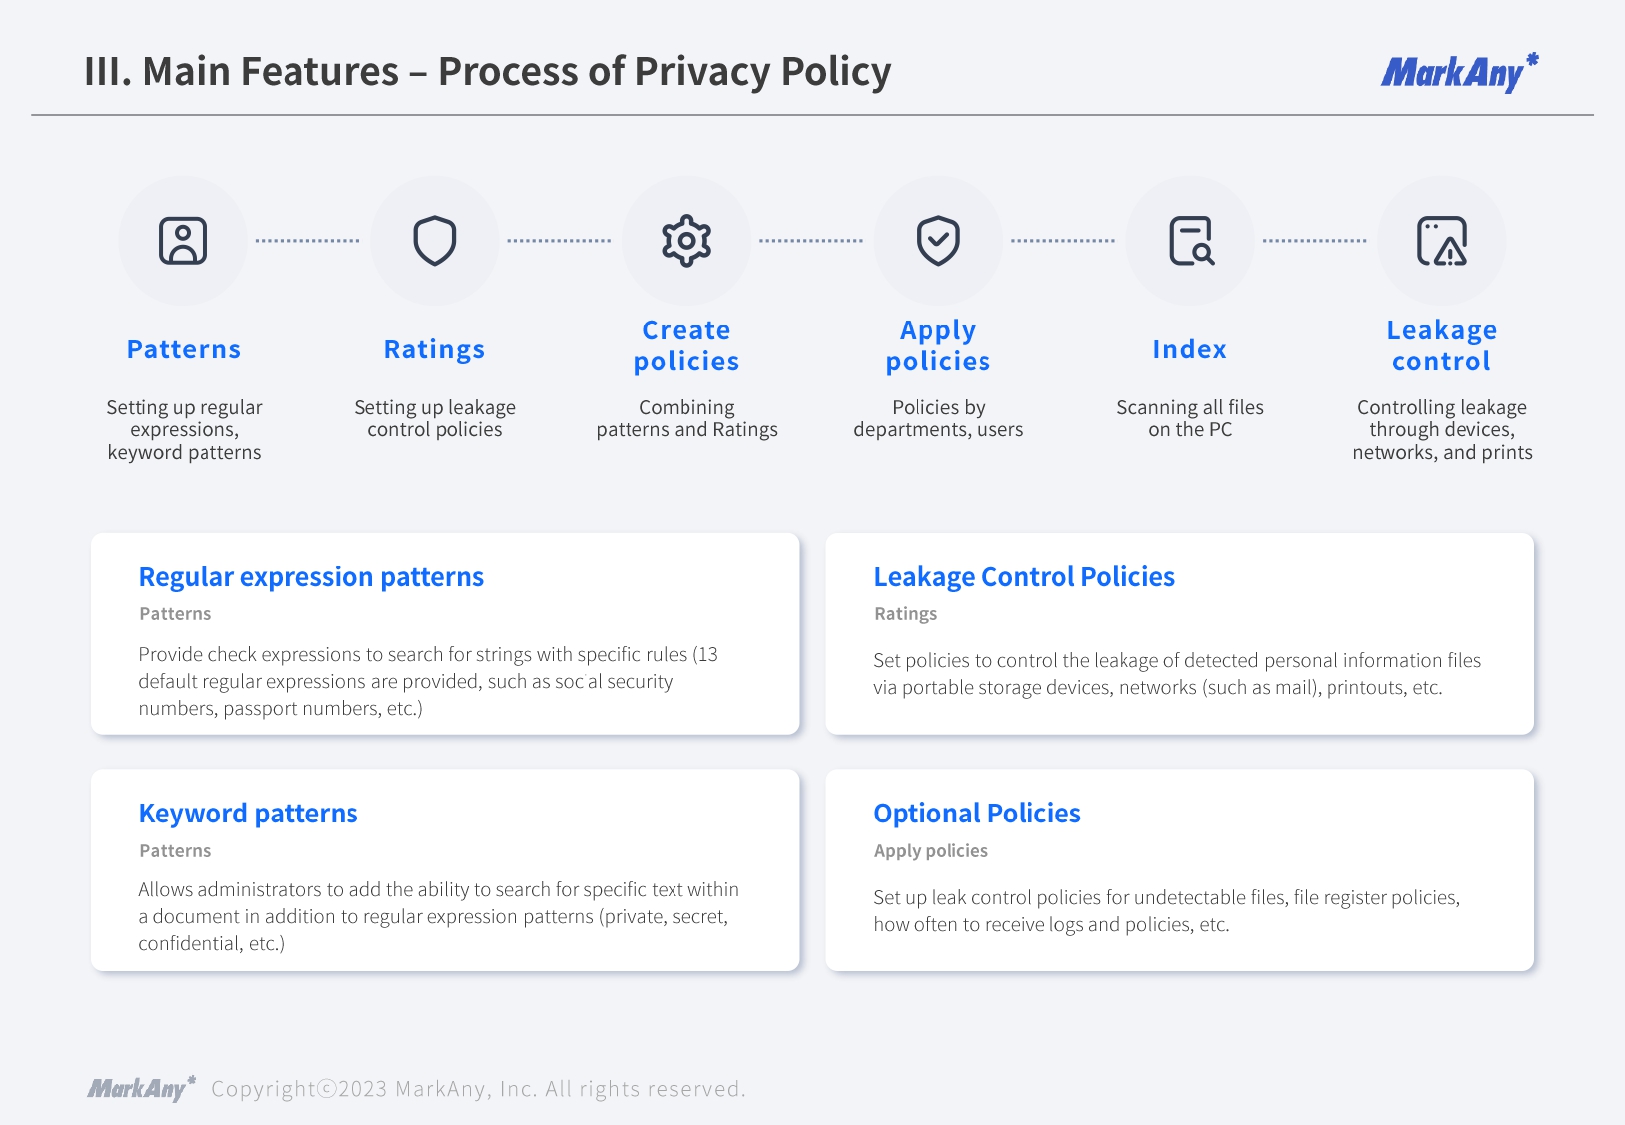Click the copyright notice in the footer

tap(478, 1089)
